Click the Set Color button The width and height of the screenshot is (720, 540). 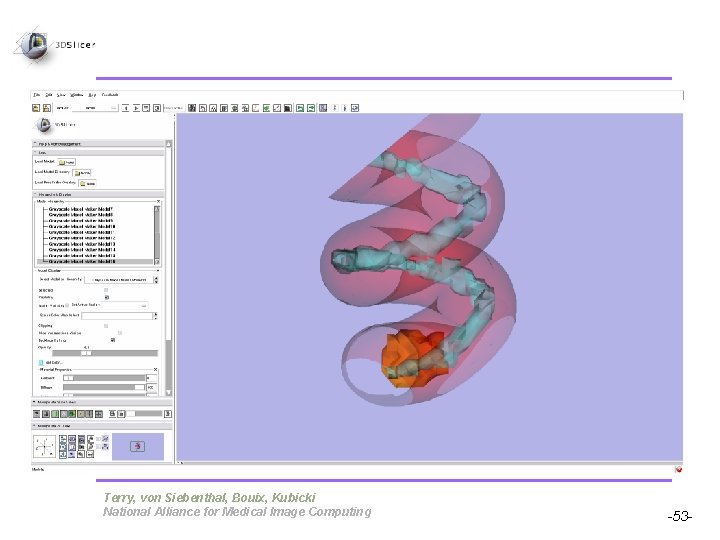tap(51, 363)
